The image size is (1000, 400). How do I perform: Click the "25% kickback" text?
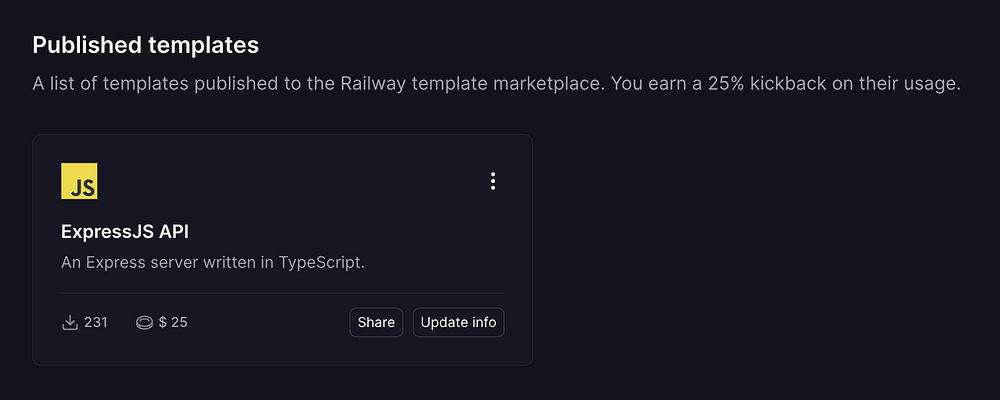pos(724,85)
